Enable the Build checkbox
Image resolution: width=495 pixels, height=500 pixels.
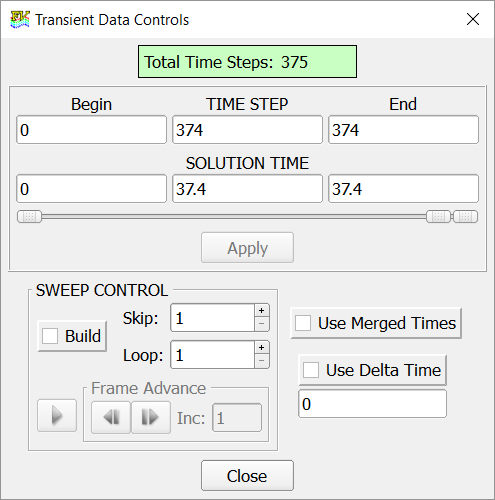(x=50, y=336)
